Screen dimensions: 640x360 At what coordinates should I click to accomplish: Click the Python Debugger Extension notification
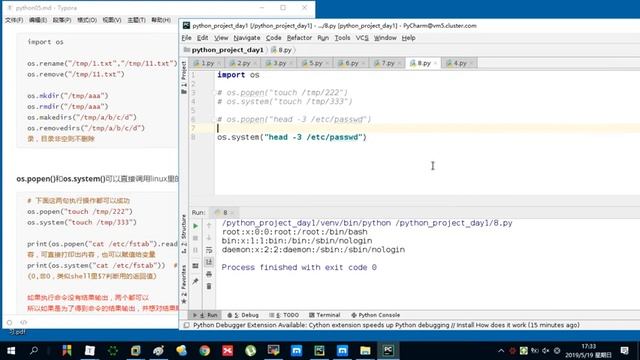tap(386, 325)
